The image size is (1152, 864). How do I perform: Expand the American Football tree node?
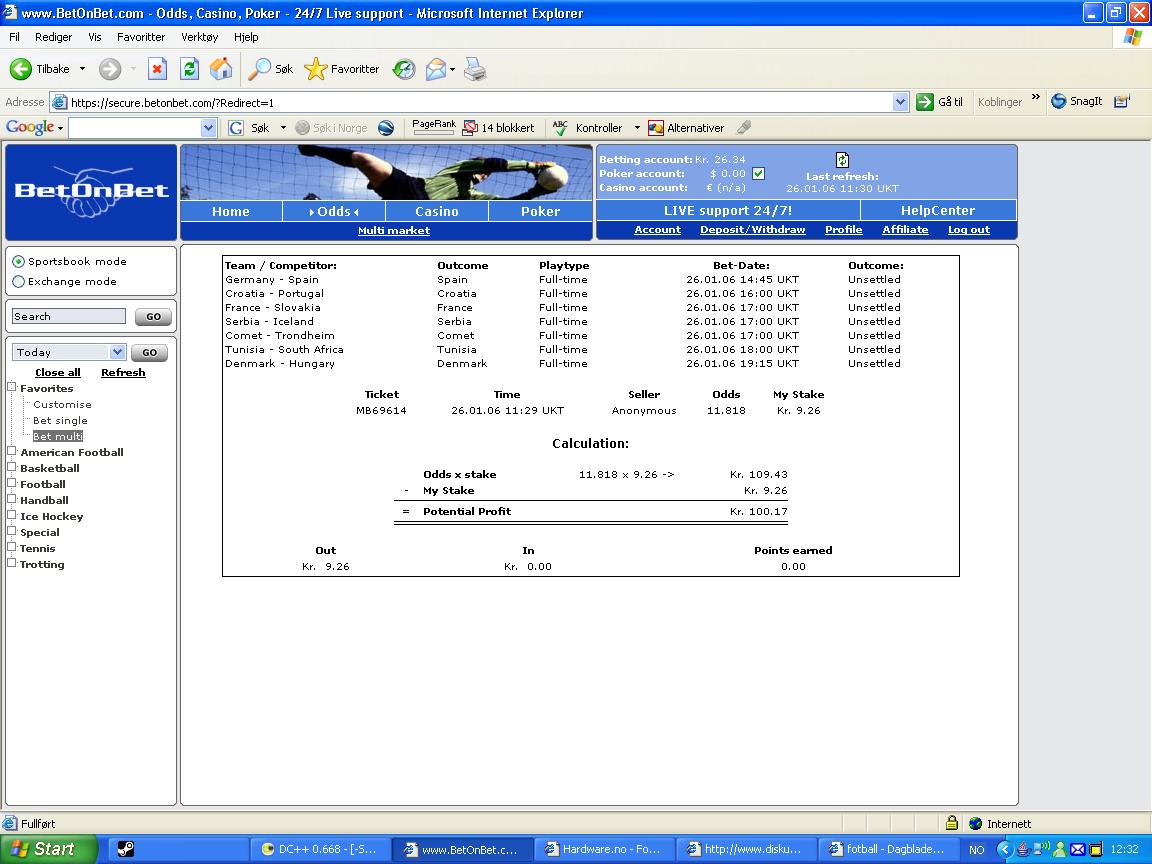click(x=12, y=452)
